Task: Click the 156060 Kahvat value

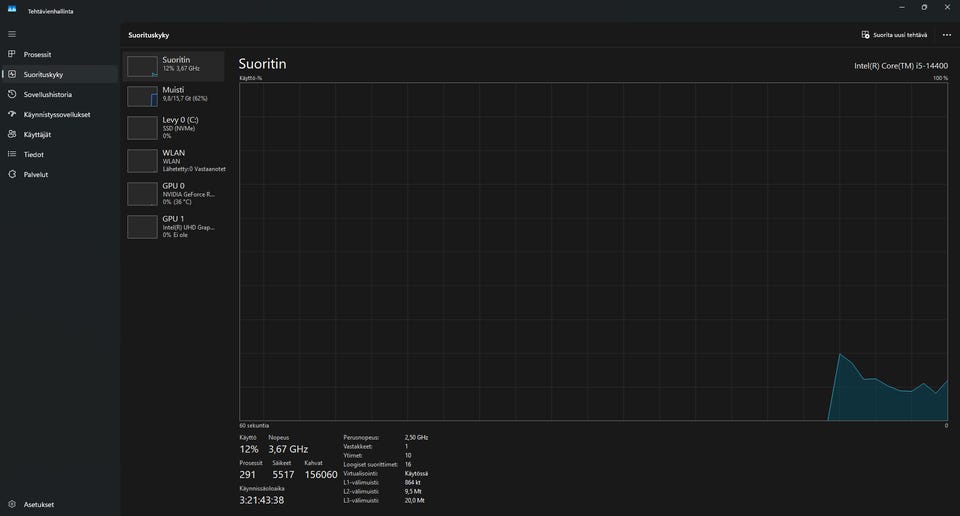Action: click(321, 474)
